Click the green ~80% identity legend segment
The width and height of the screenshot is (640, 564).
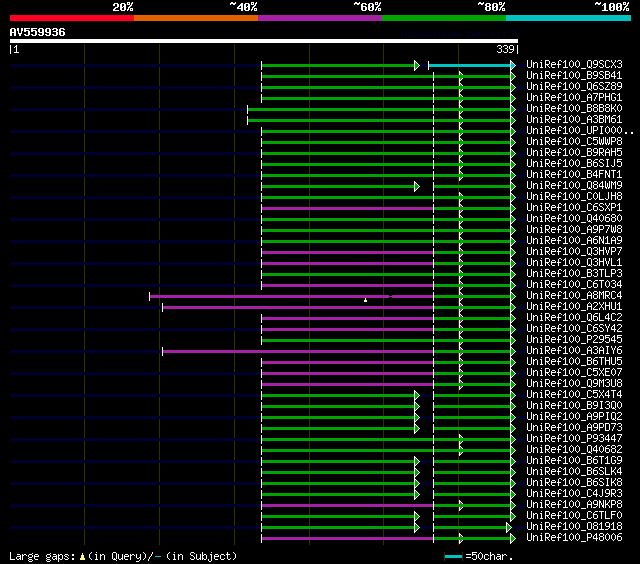(x=444, y=18)
